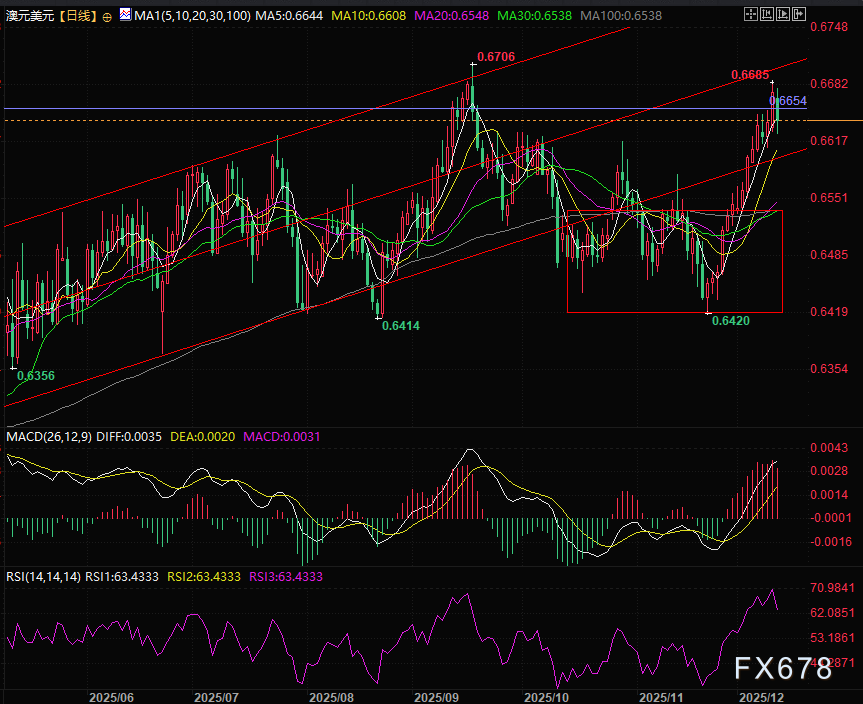863x704 pixels.
Task: Open the 日线 period selector
Action: tap(77, 17)
